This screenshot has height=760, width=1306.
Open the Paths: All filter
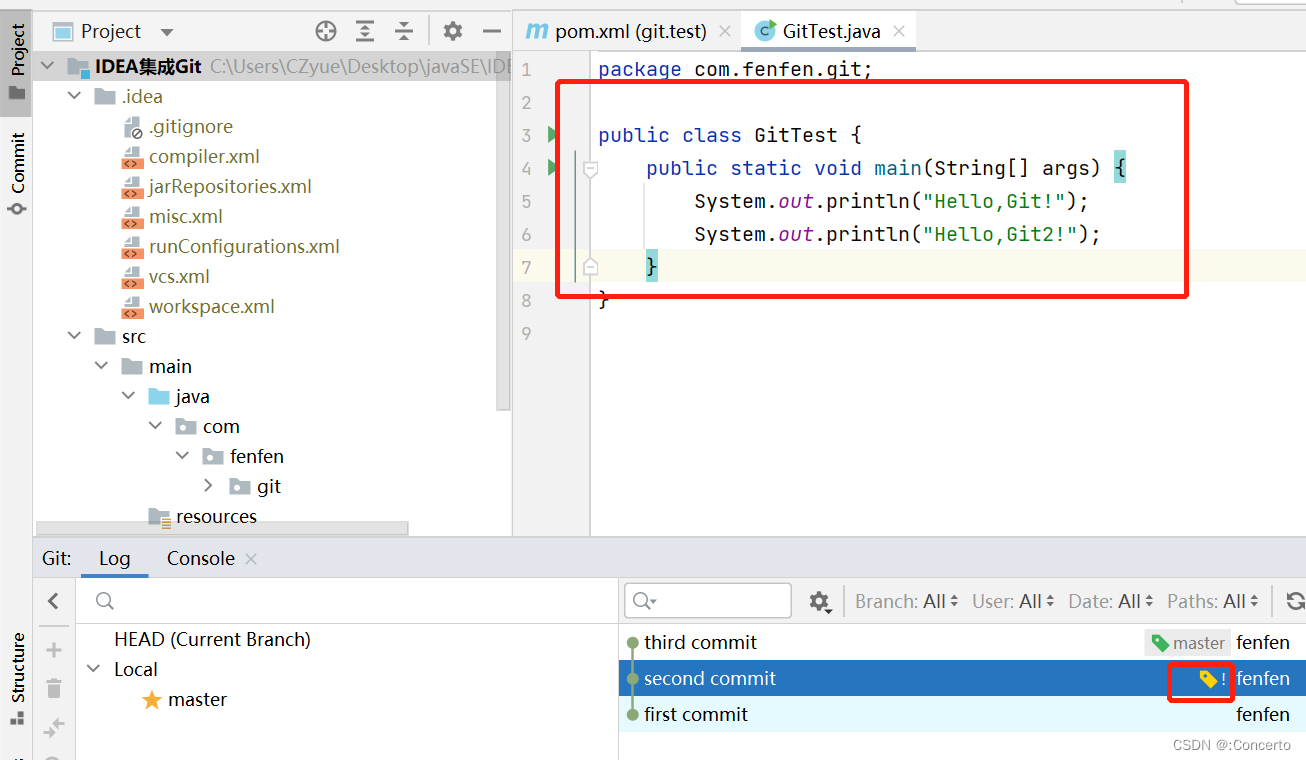pos(1214,601)
